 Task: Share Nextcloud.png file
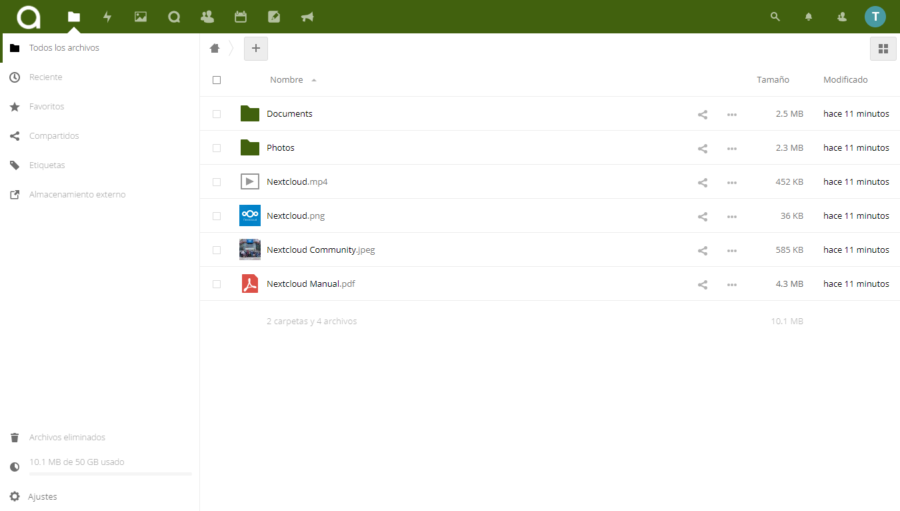(703, 216)
